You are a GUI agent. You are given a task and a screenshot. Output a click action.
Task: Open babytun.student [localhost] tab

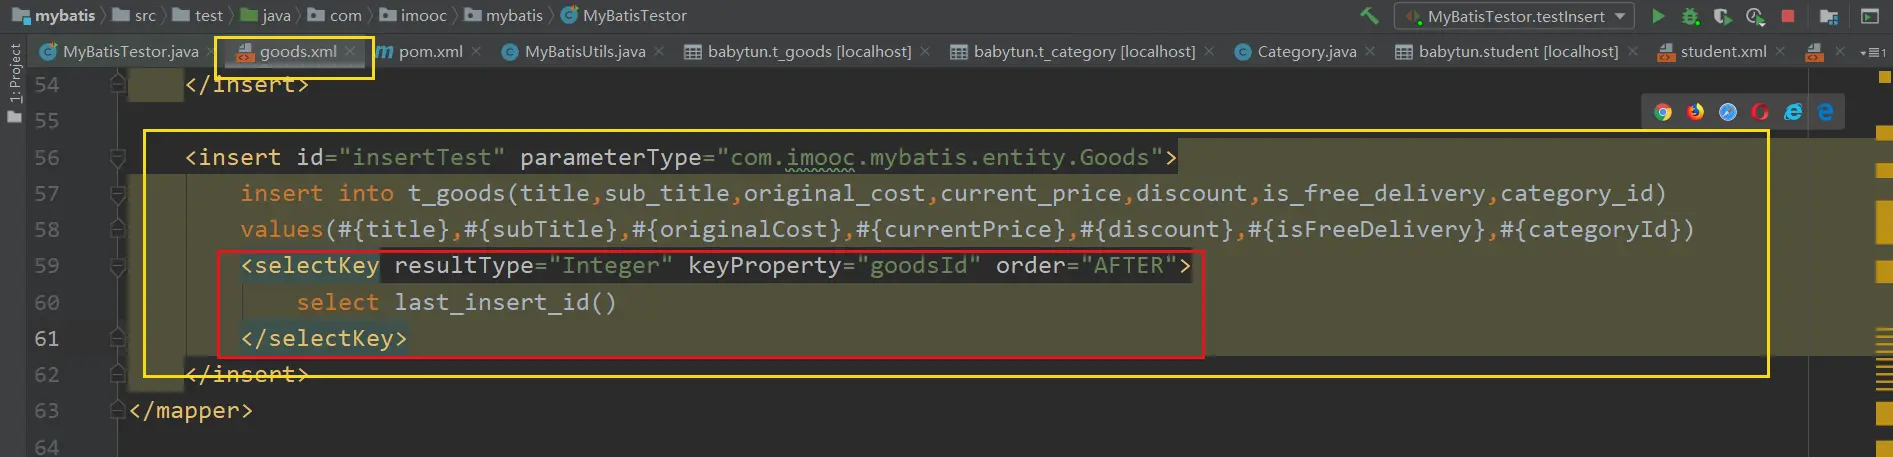tap(1507, 52)
